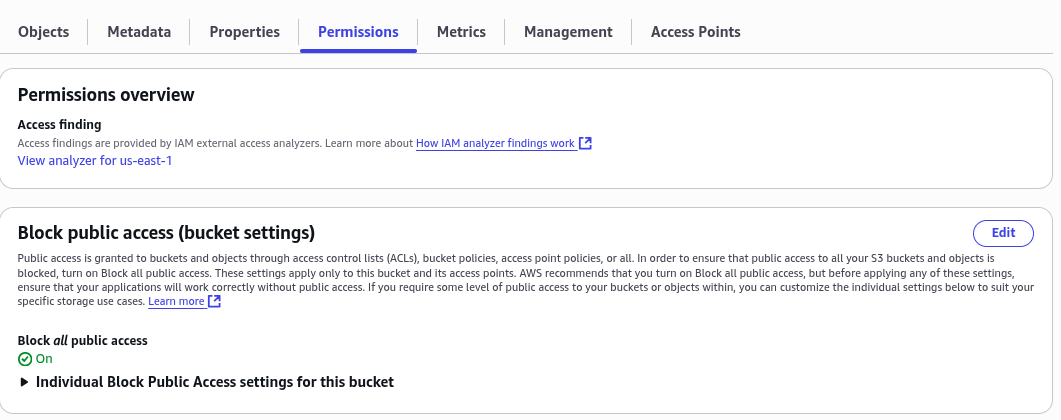The height and width of the screenshot is (420, 1061).
Task: Click the green checkmark On status icon
Action: [x=25, y=359]
